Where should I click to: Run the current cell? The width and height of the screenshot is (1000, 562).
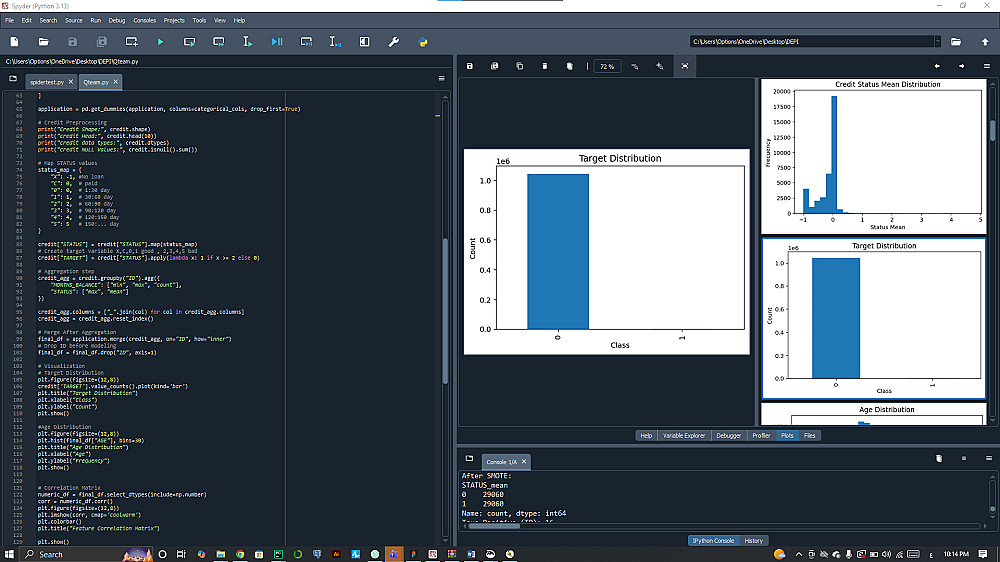point(189,42)
